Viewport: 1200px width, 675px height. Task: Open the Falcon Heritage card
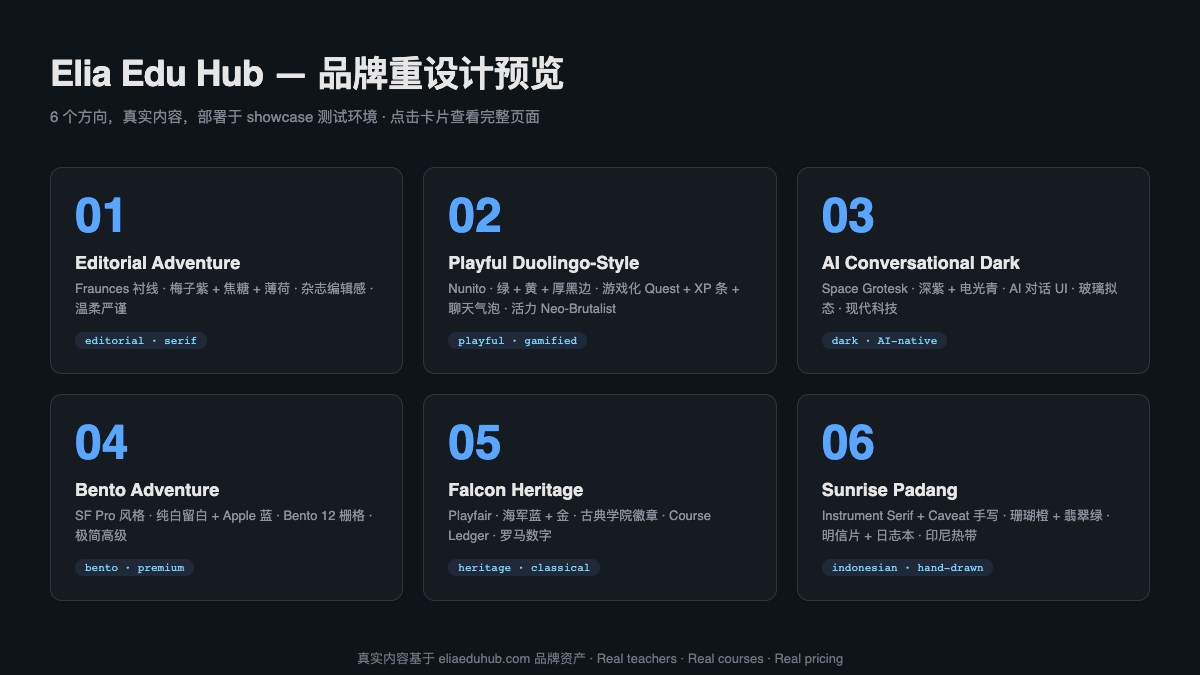pyautogui.click(x=600, y=497)
